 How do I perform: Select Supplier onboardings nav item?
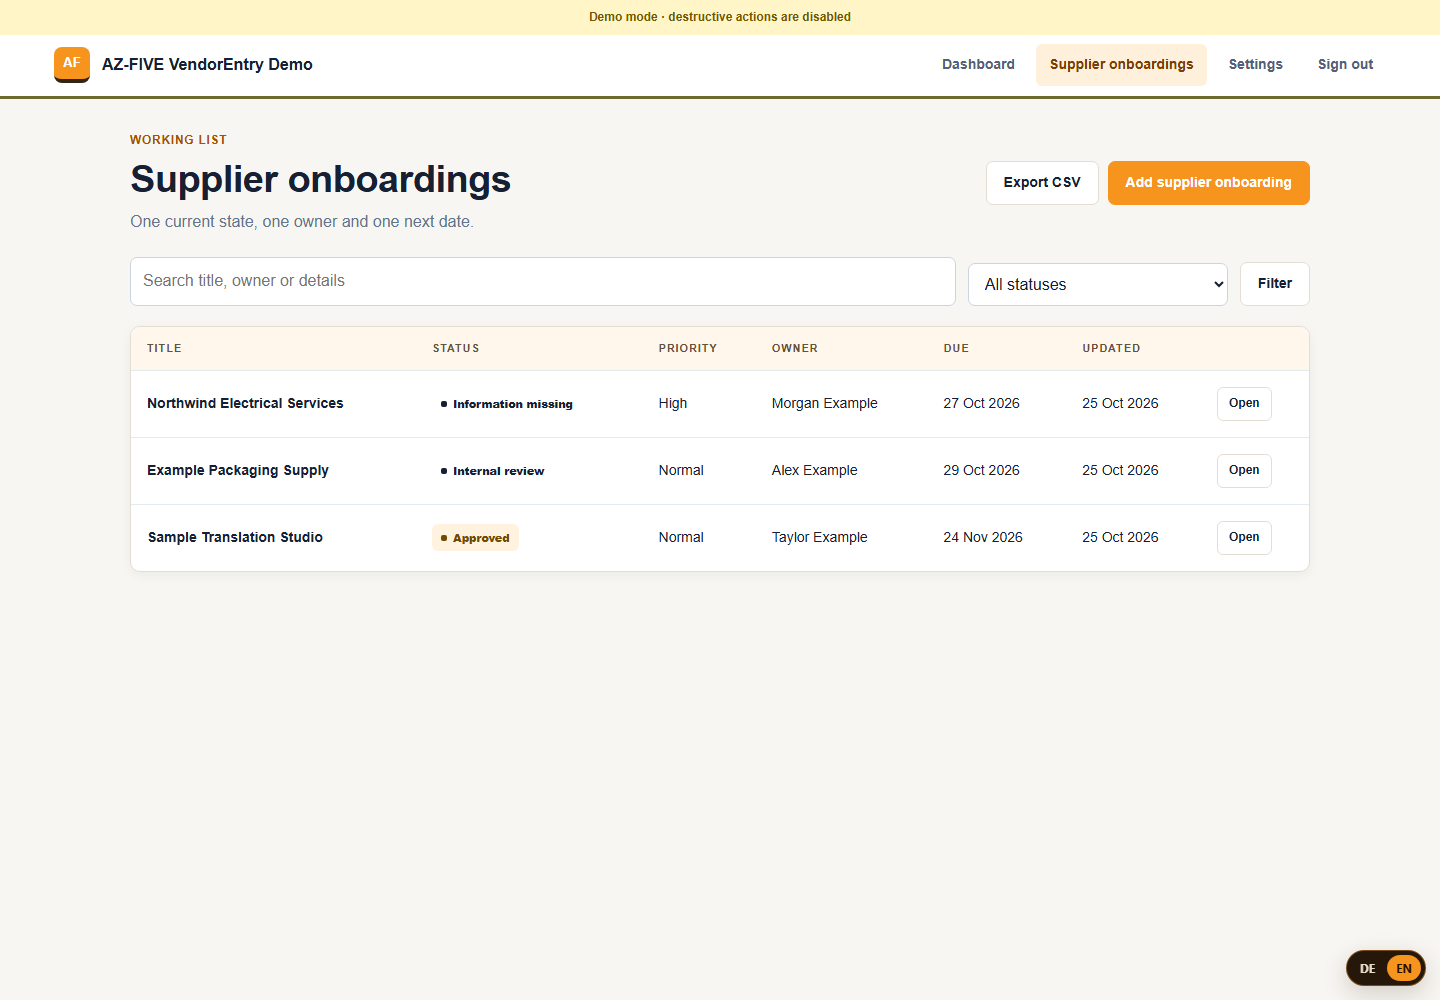point(1121,64)
